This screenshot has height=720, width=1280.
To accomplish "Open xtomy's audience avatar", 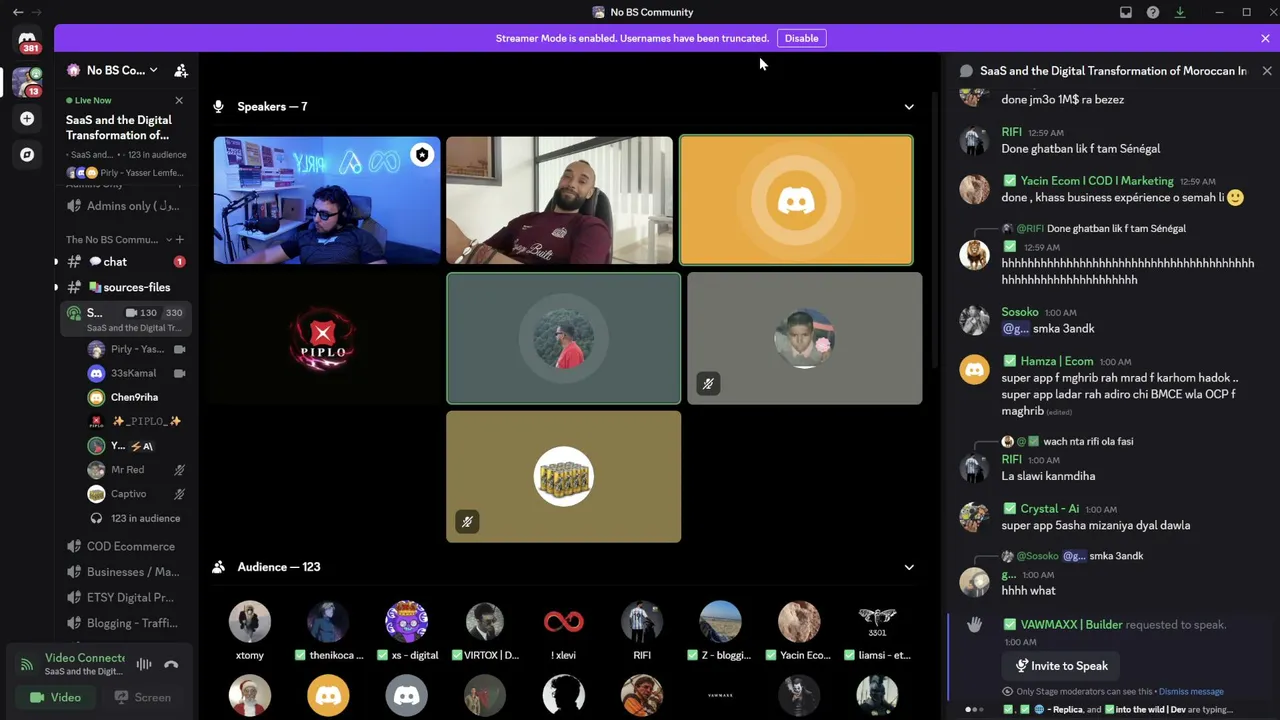I will pyautogui.click(x=250, y=621).
